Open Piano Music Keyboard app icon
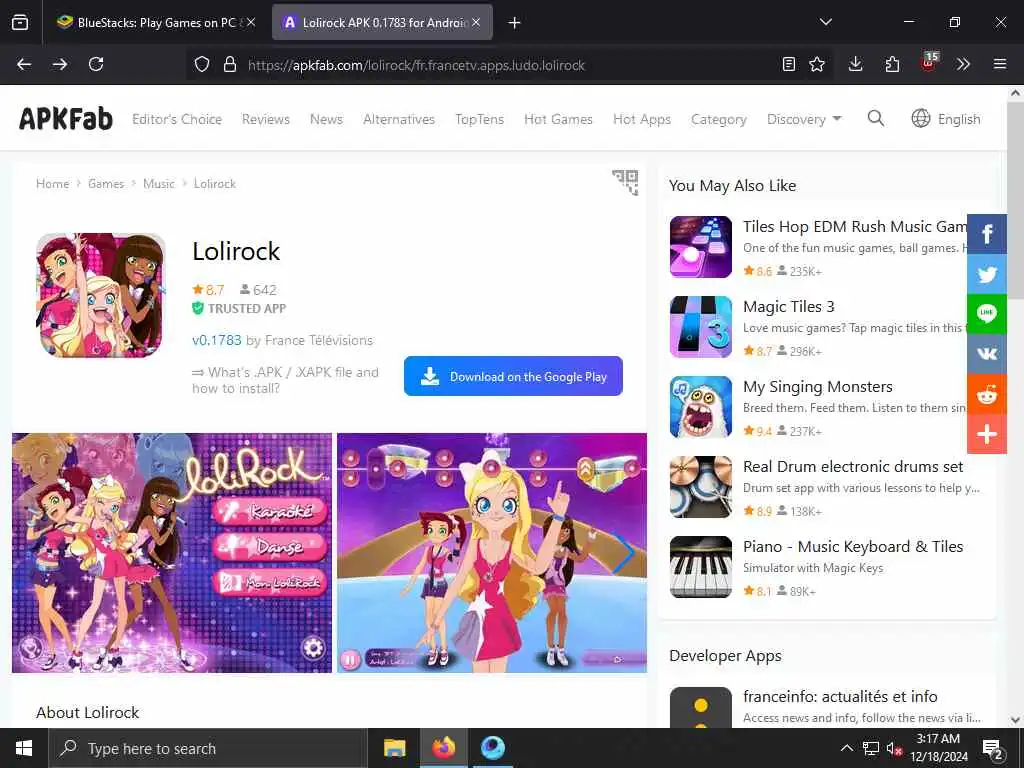The image size is (1024, 768). (x=701, y=567)
